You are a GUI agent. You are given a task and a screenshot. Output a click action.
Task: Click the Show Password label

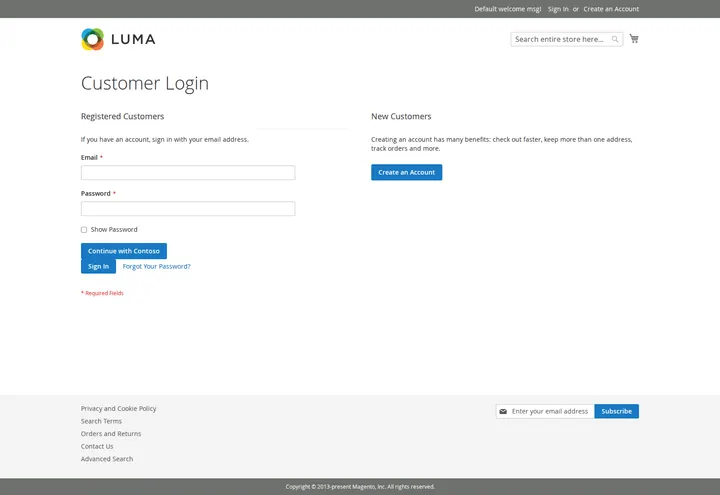coord(114,230)
